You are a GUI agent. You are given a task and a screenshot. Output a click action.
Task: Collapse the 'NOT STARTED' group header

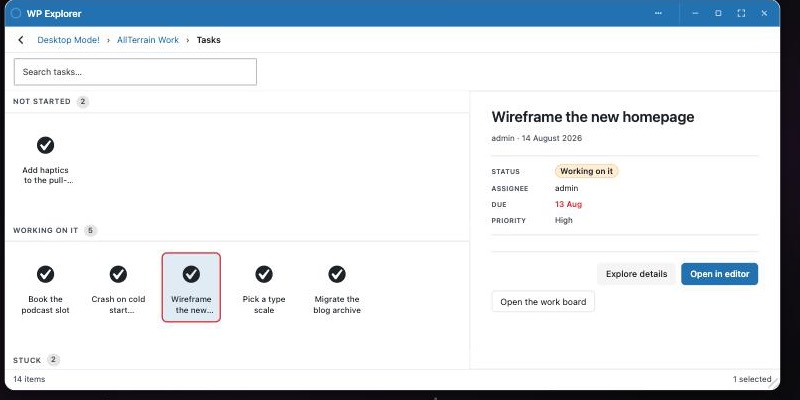(x=42, y=102)
